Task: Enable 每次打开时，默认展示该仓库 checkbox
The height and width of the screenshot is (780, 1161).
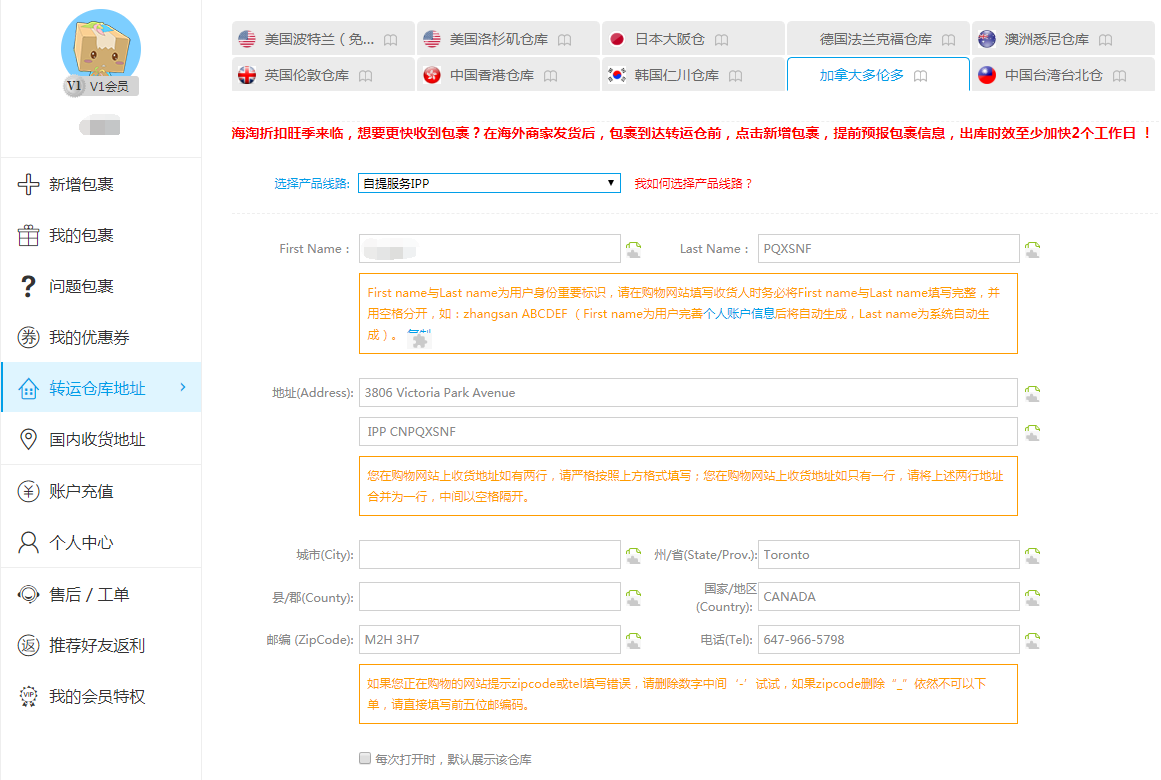Action: coord(364,759)
